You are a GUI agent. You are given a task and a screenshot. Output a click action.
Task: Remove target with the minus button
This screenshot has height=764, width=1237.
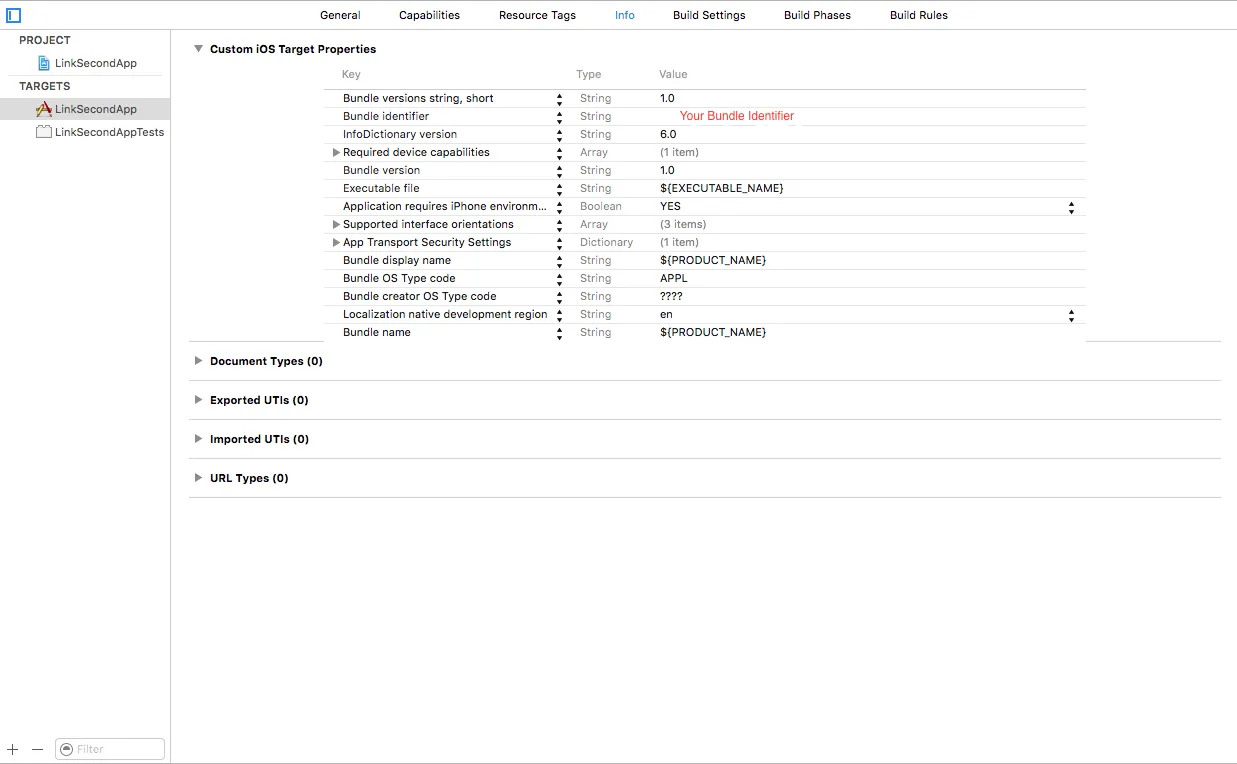coord(38,749)
